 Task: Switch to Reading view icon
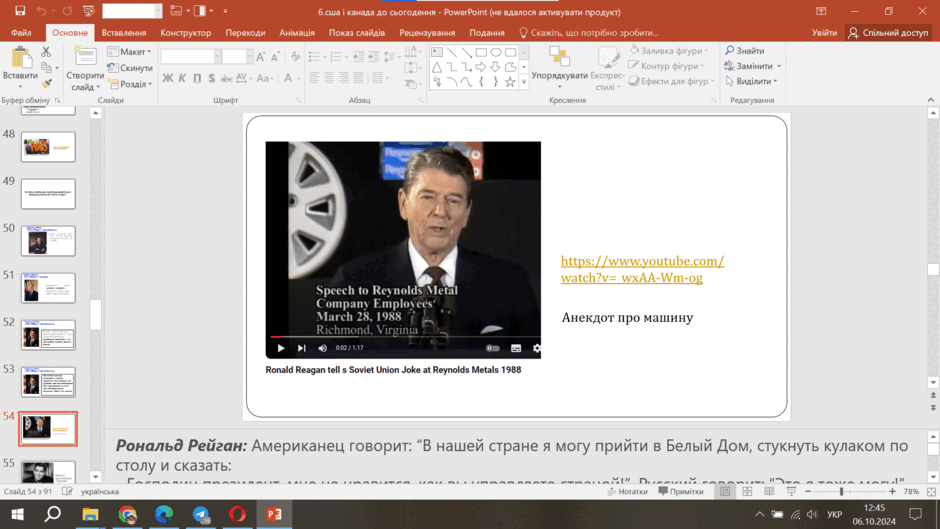[x=769, y=491]
